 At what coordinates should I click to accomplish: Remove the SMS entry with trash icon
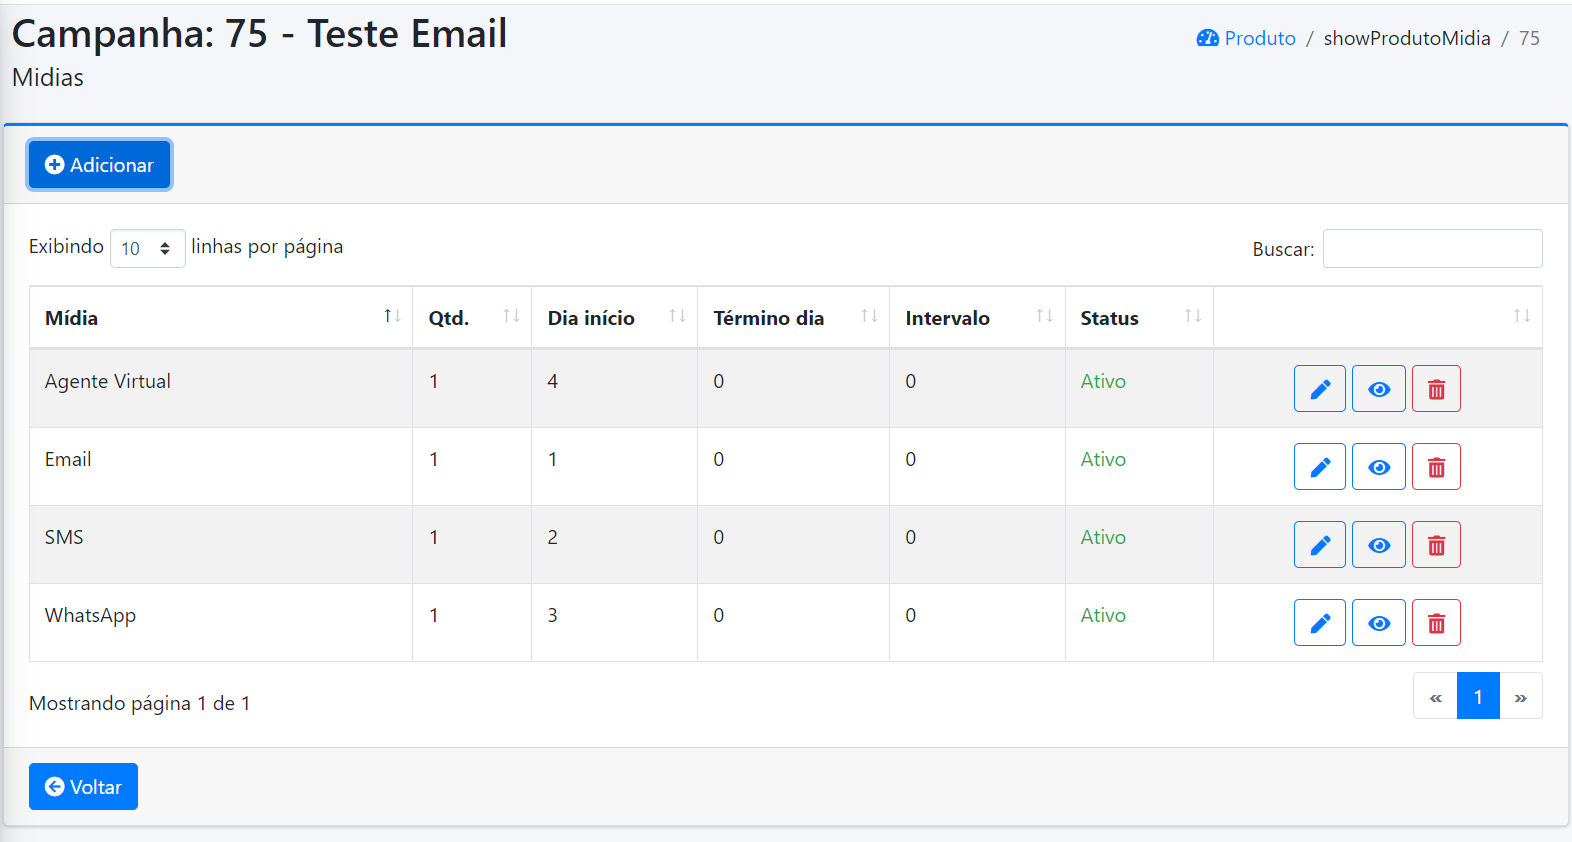[x=1436, y=545]
